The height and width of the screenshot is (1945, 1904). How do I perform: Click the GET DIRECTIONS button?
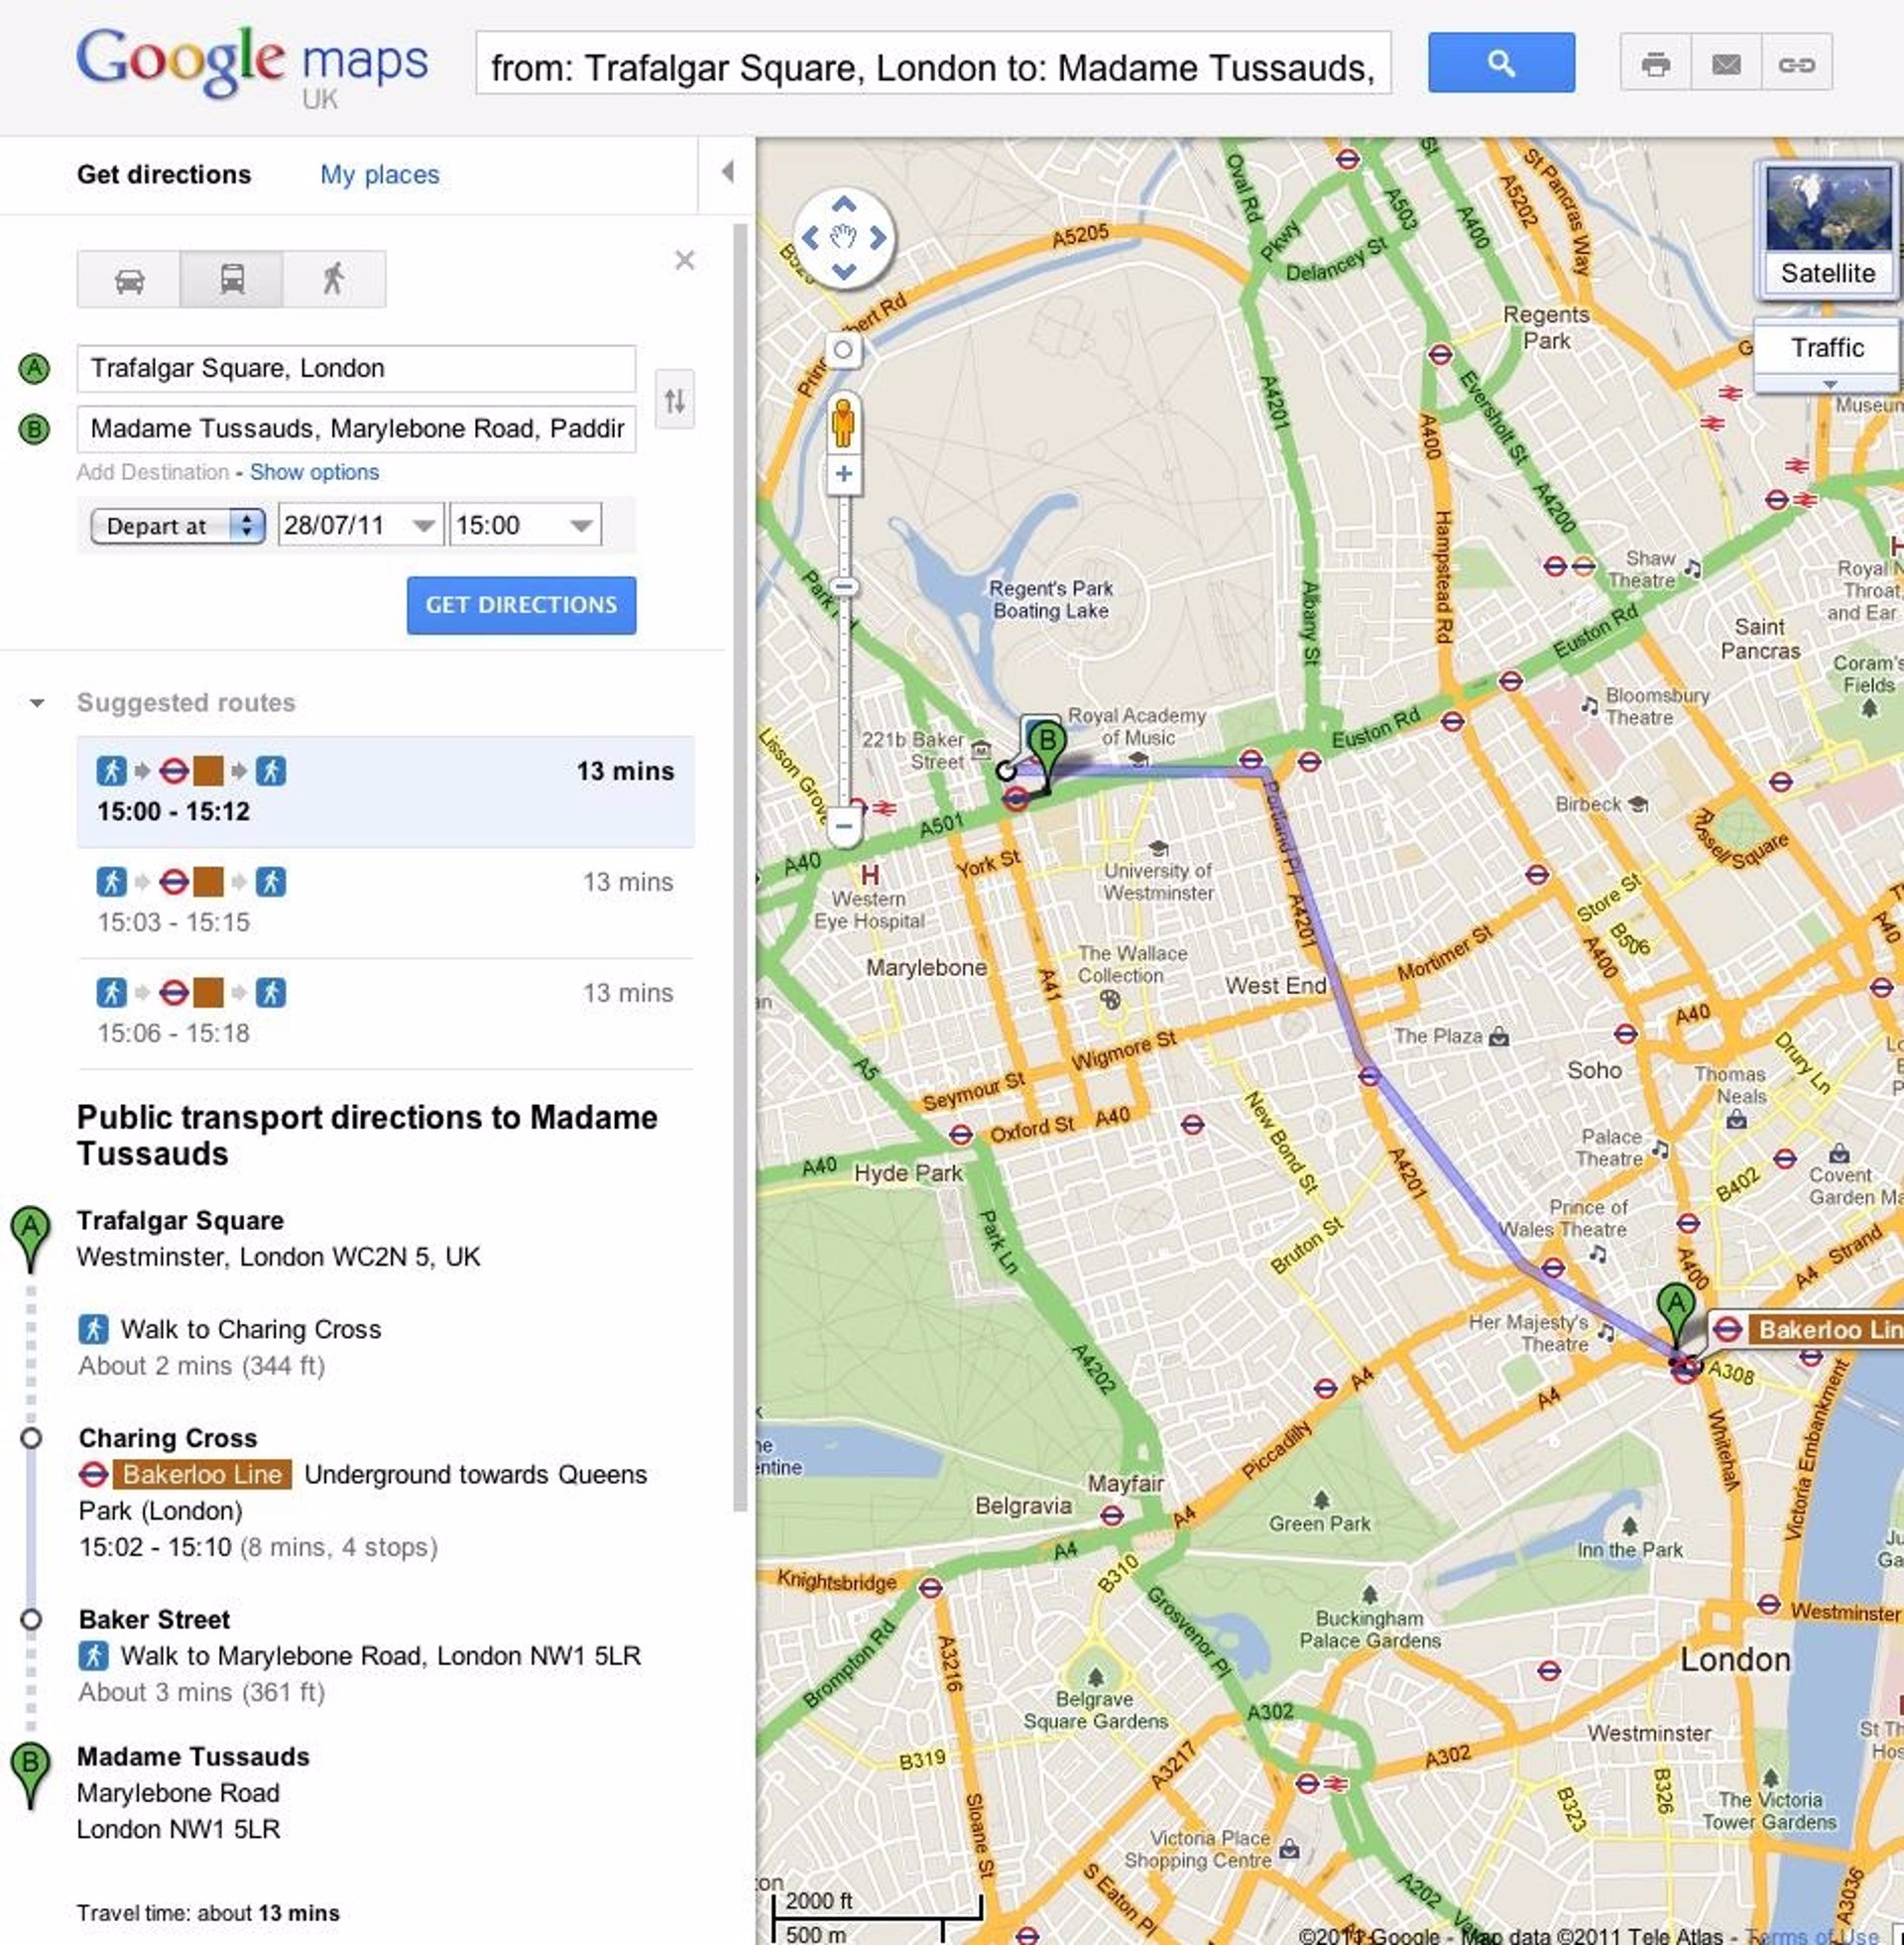520,604
